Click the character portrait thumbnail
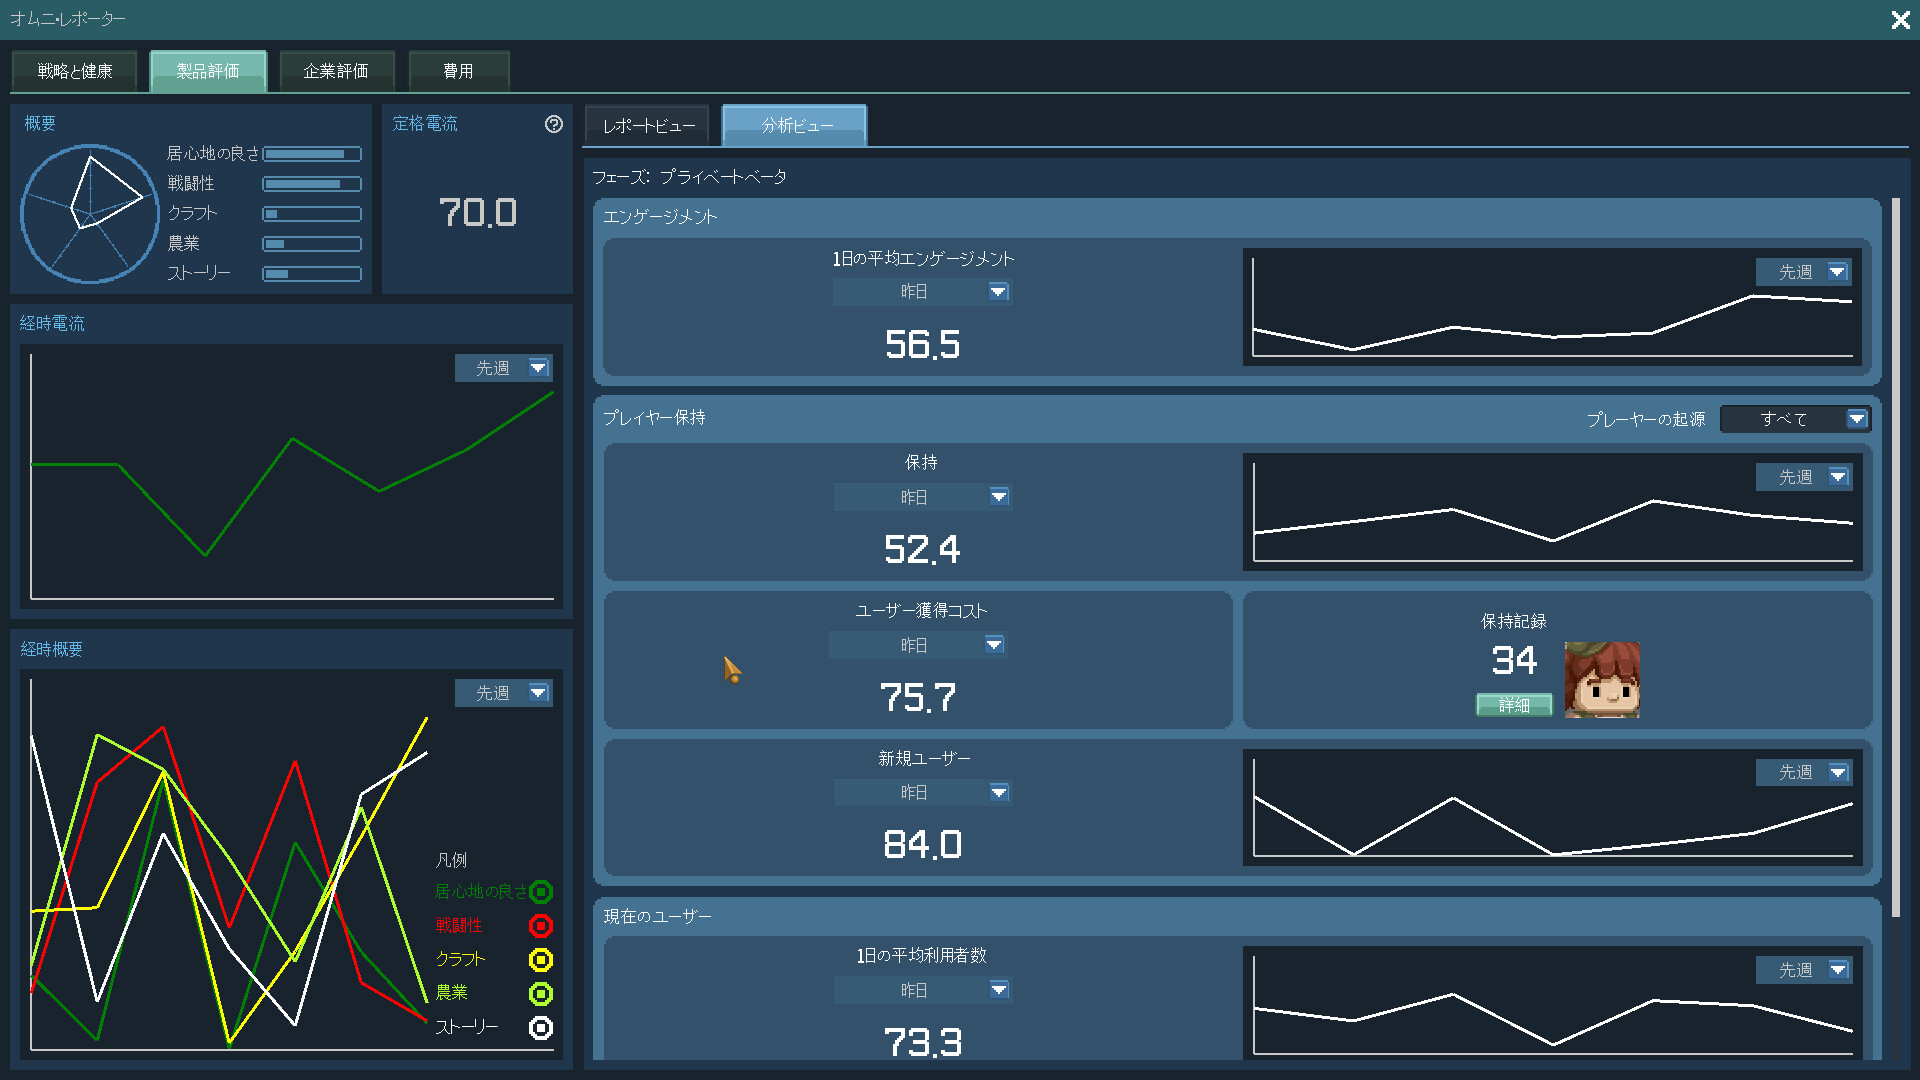1920x1080 pixels. [x=1601, y=680]
